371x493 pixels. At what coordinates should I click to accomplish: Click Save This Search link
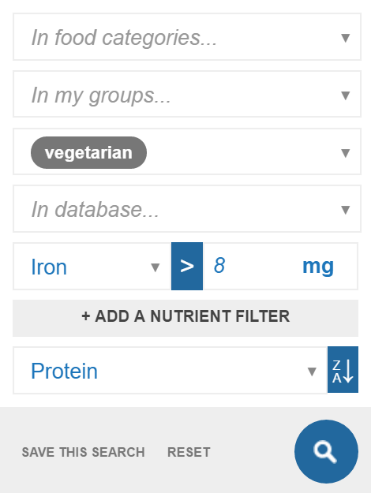(x=83, y=452)
